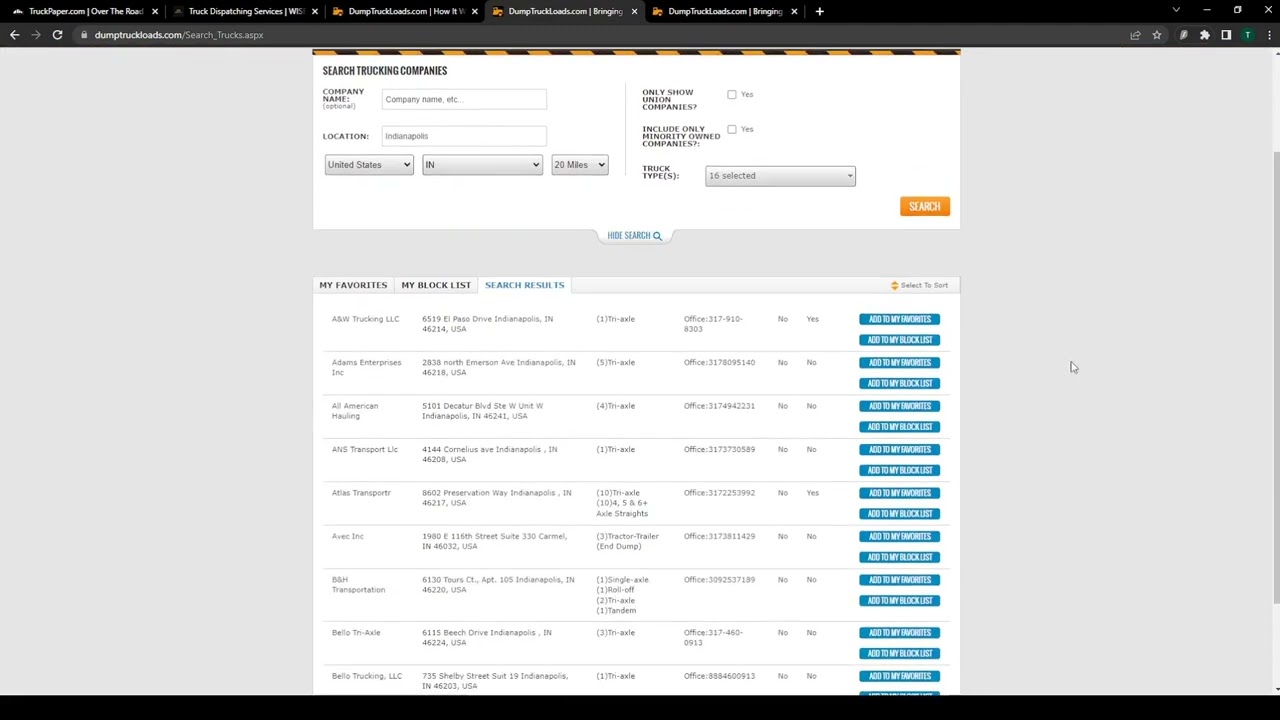Open the Chrome three-dot menu

[x=1268, y=35]
